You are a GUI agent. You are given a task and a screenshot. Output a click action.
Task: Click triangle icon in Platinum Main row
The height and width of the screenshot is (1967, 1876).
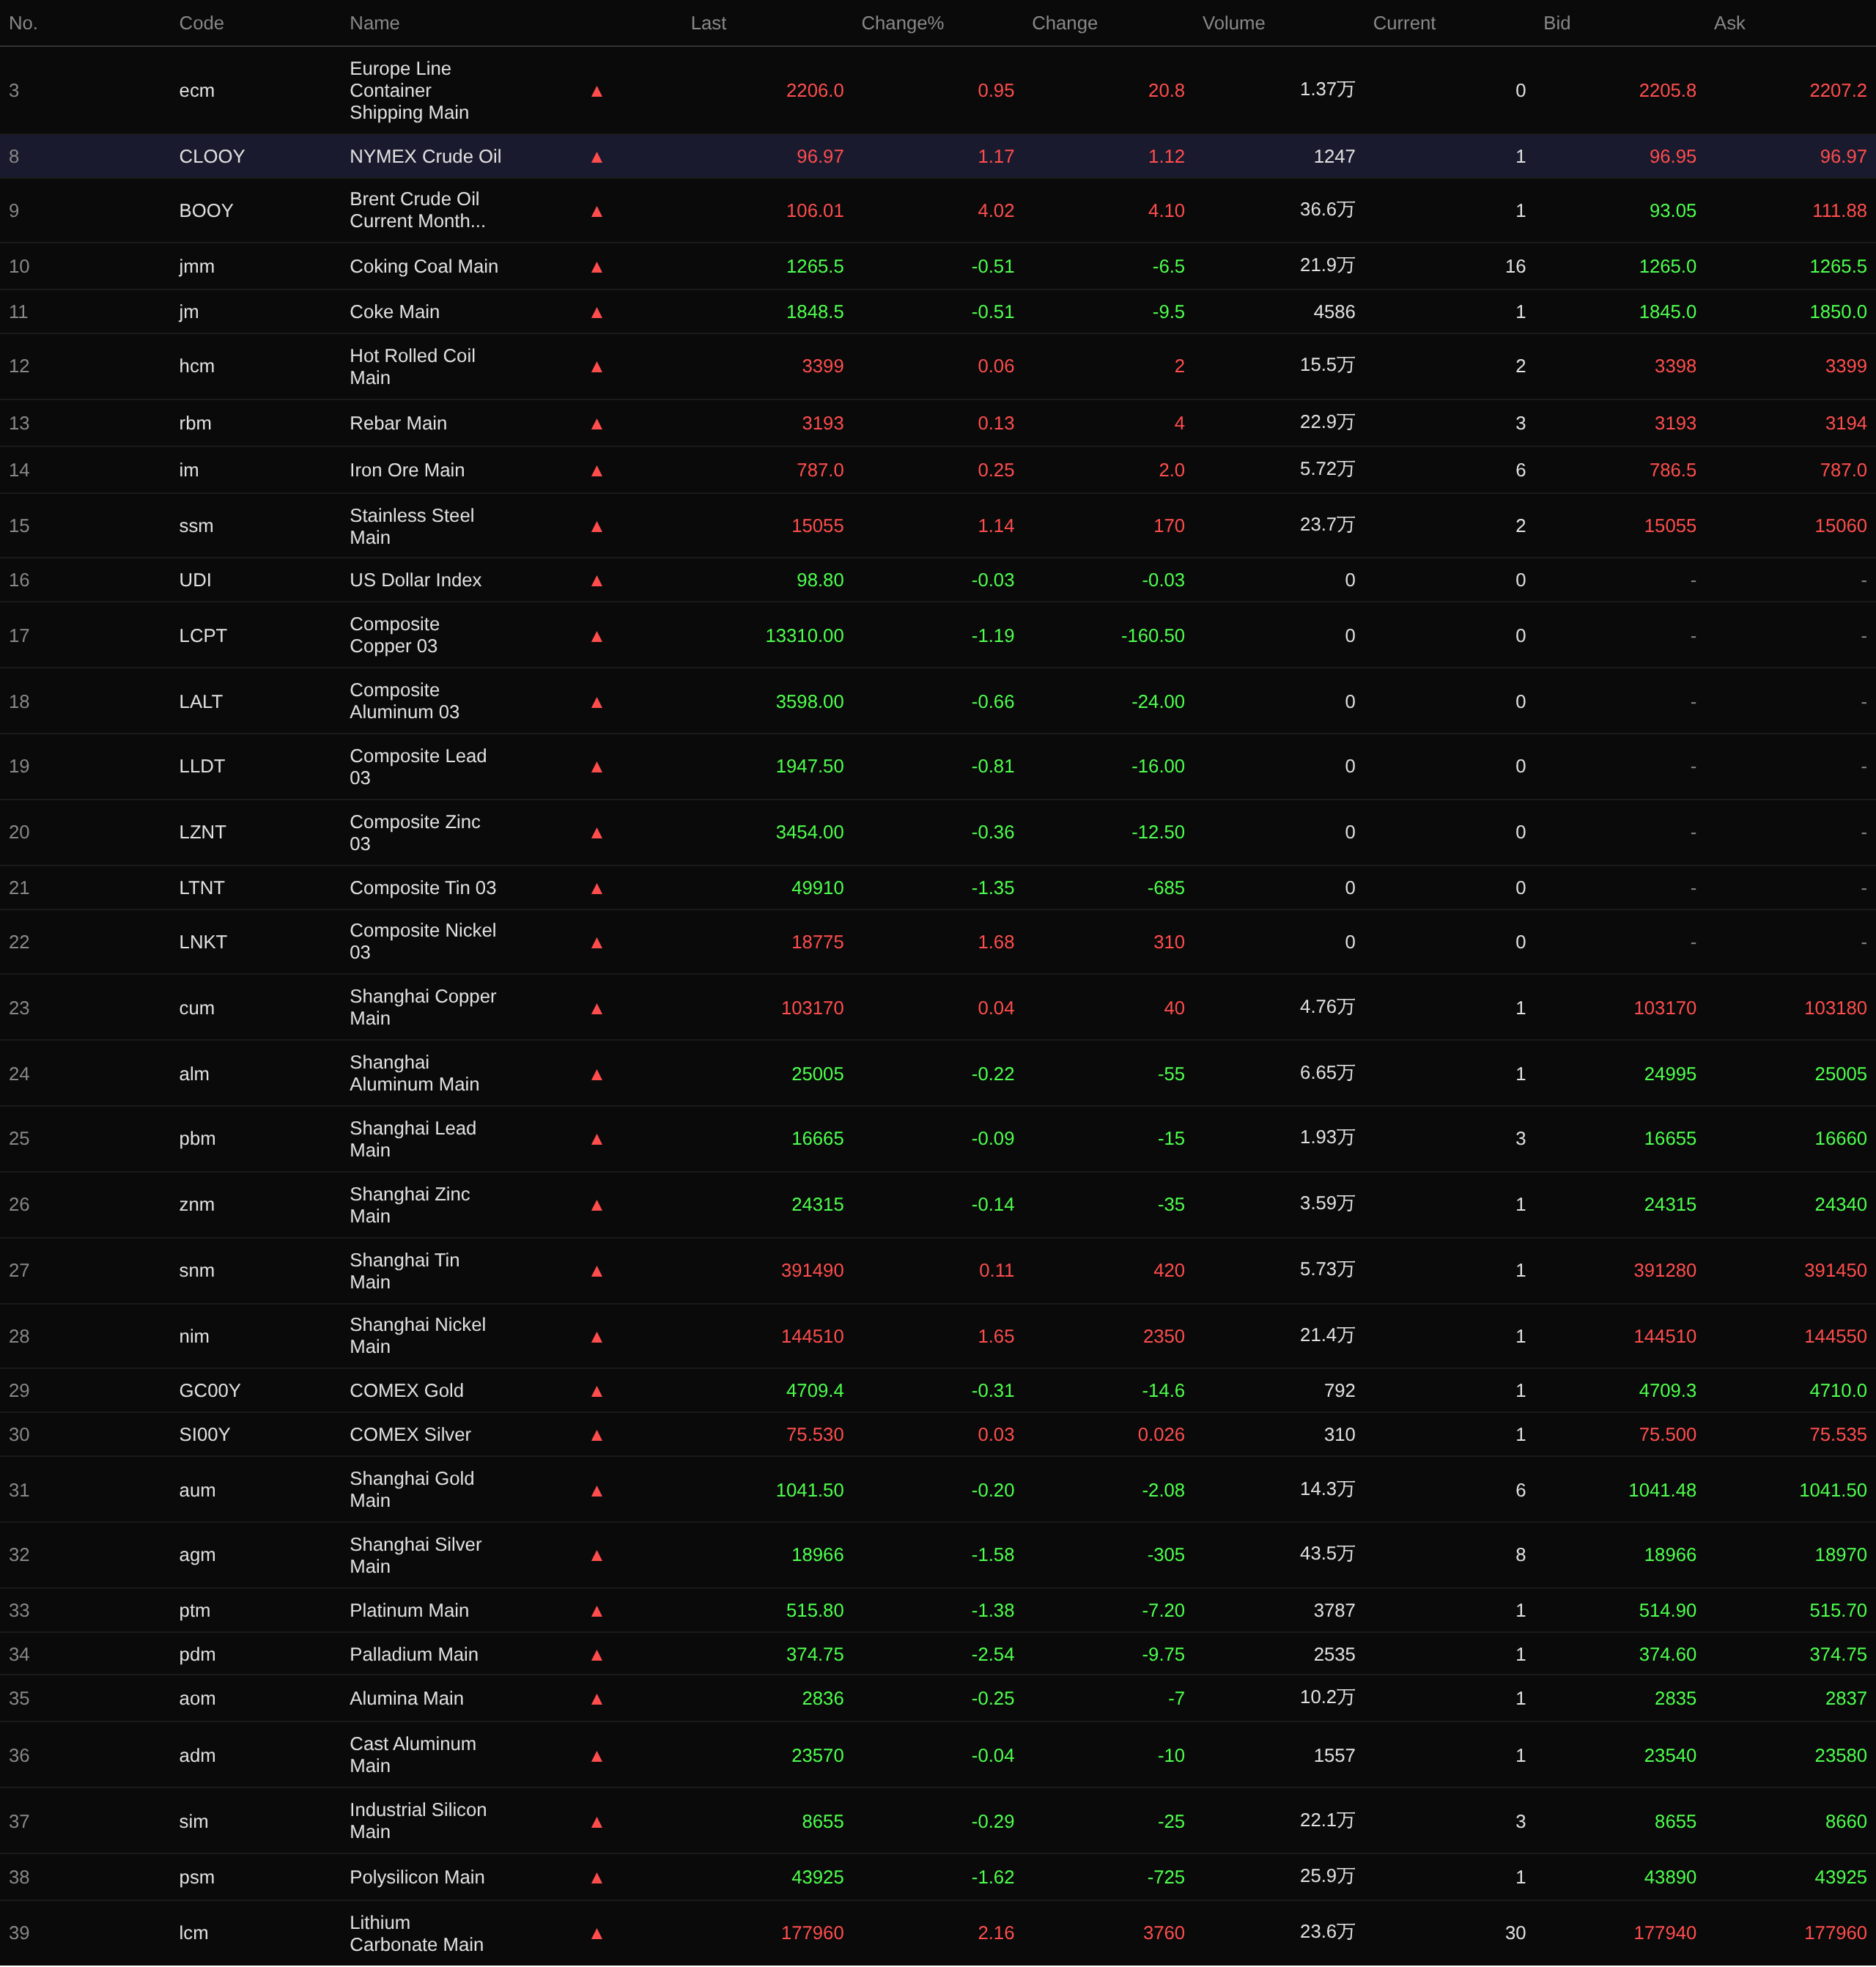coord(596,1610)
